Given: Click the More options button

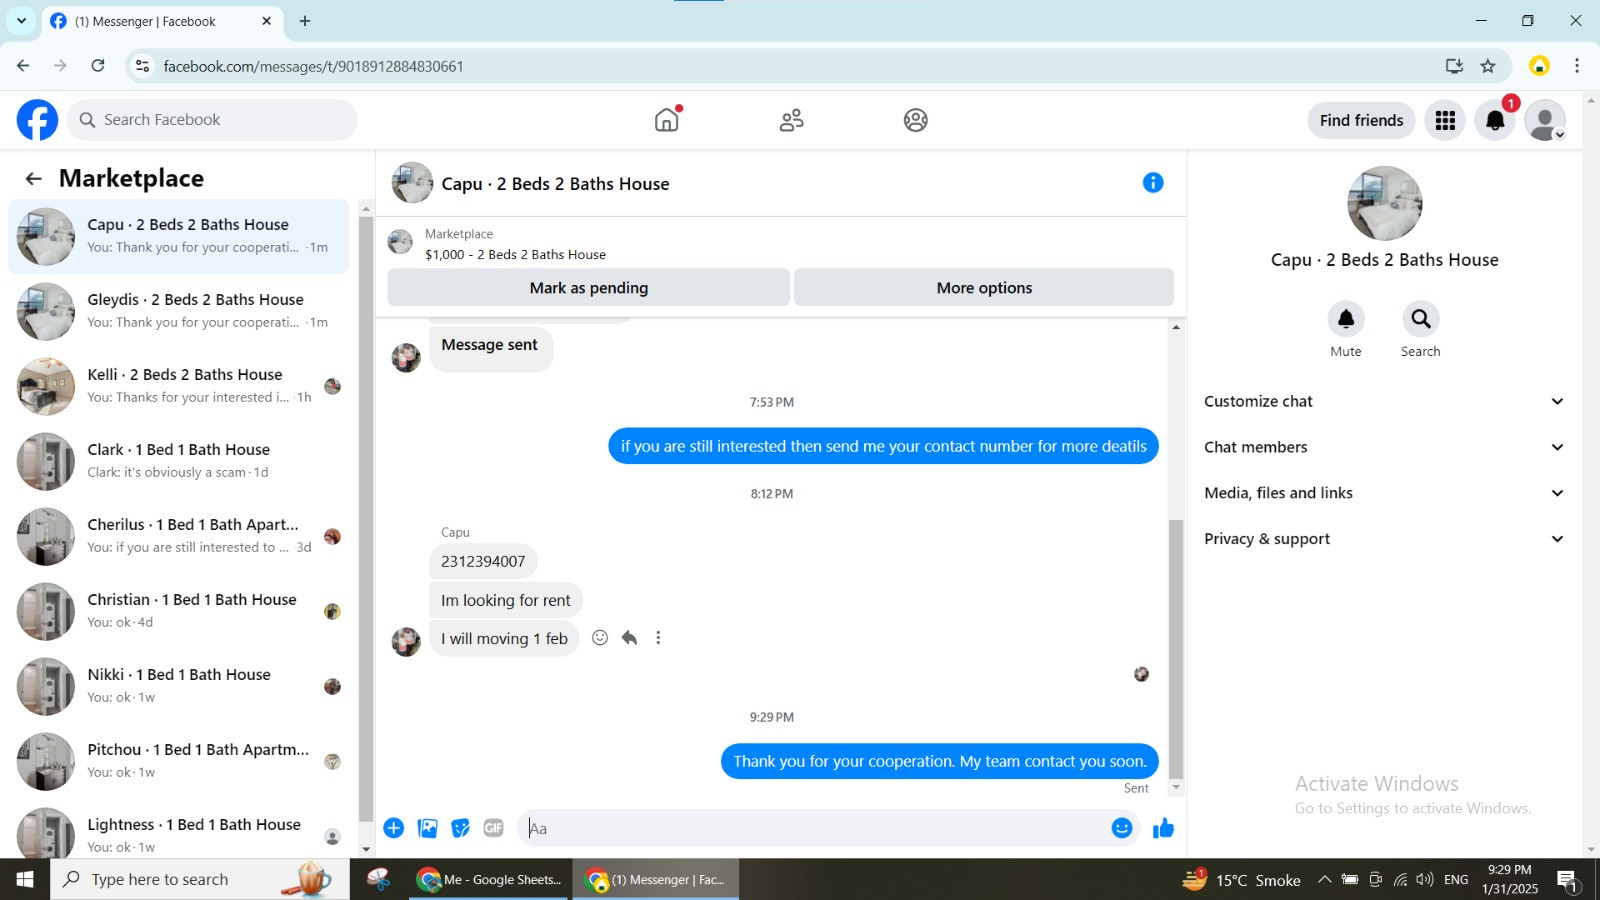Looking at the screenshot, I should 984,288.
